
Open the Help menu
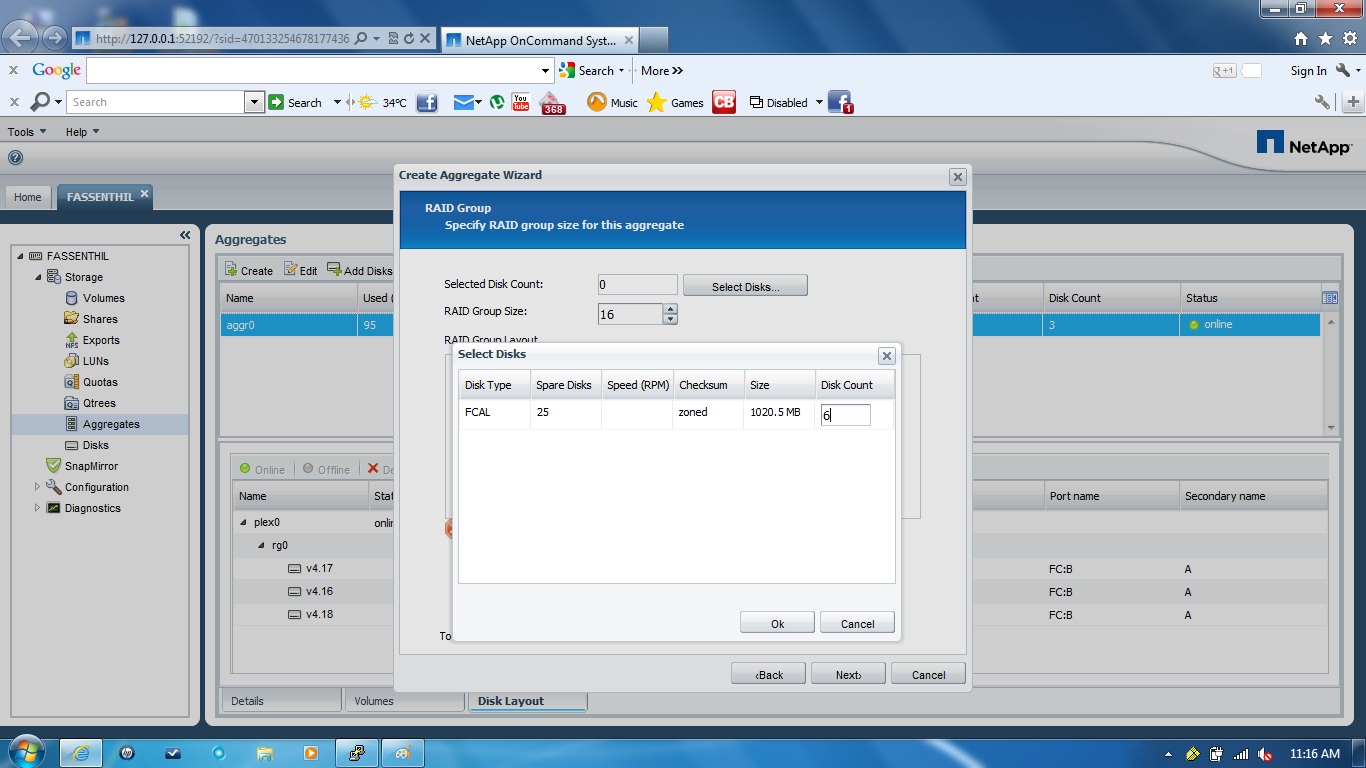coord(76,131)
